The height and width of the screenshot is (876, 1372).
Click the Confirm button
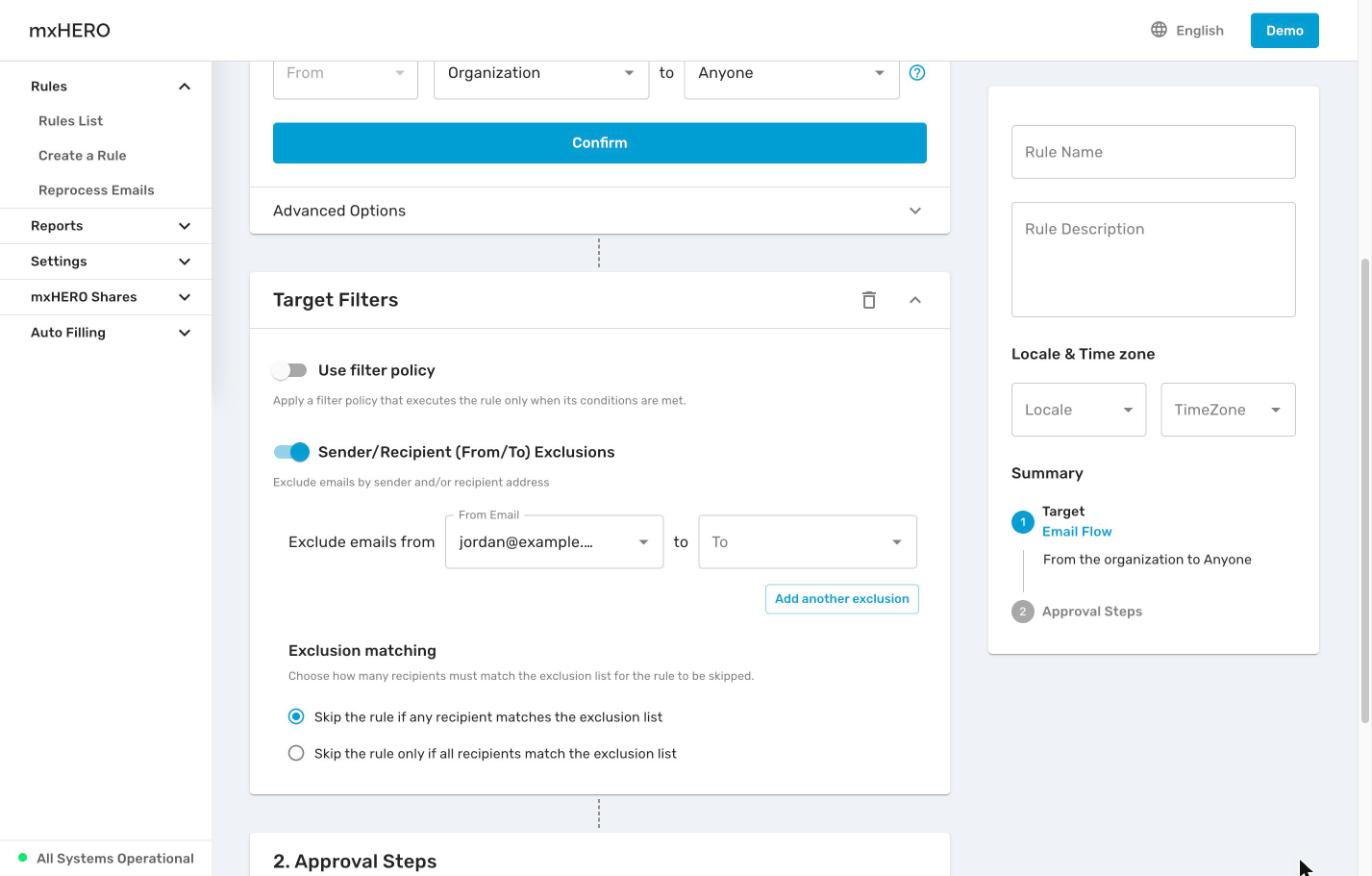(600, 143)
